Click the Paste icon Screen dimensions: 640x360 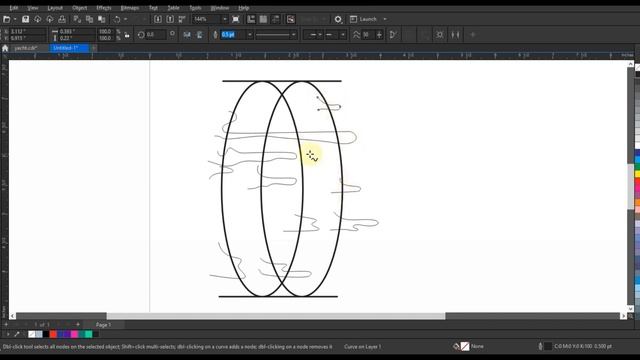coord(102,19)
